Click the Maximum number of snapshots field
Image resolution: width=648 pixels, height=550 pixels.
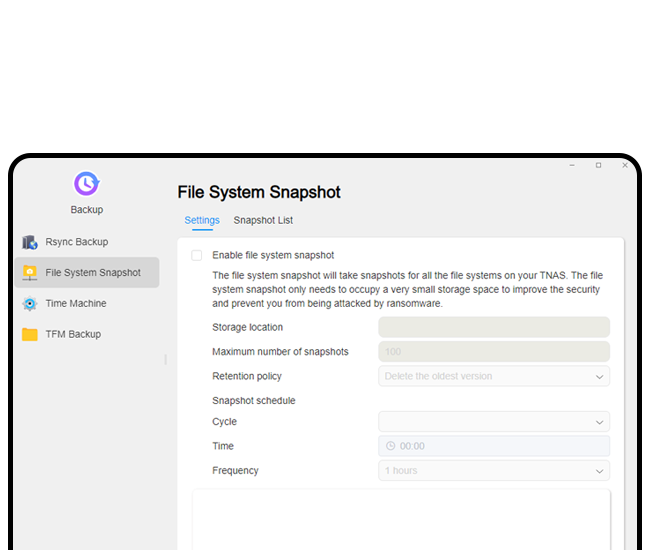(x=493, y=352)
